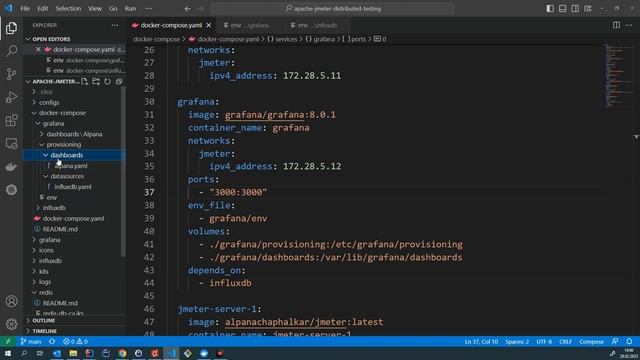The image size is (640, 360).
Task: Open the remote window indicator in status bar
Action: (x=8, y=341)
